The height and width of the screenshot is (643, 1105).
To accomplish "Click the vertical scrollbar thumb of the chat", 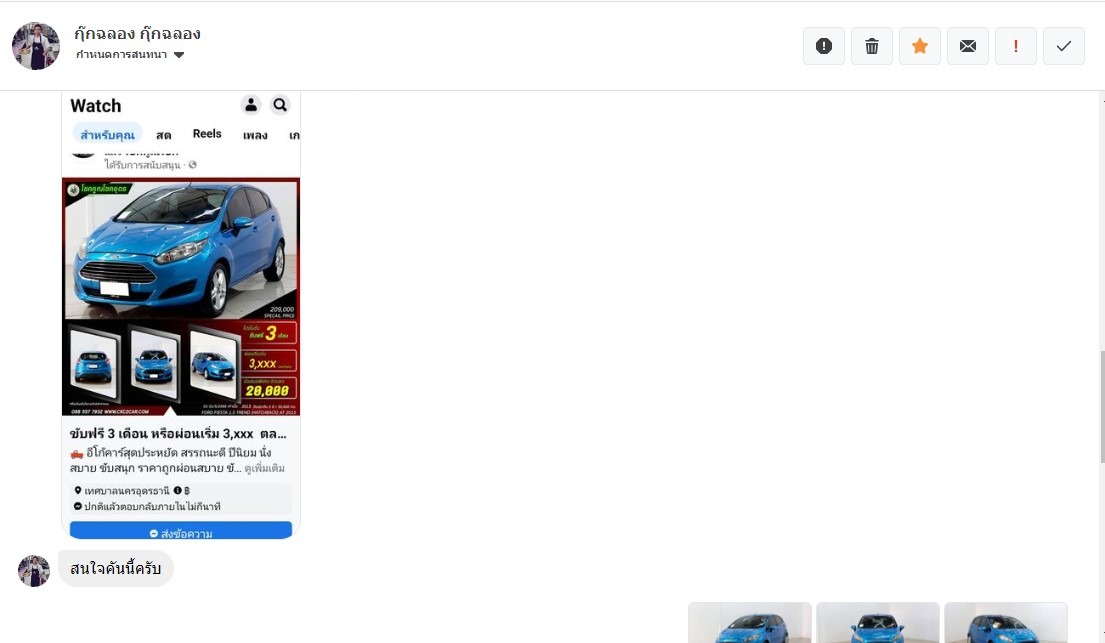I will point(1102,407).
